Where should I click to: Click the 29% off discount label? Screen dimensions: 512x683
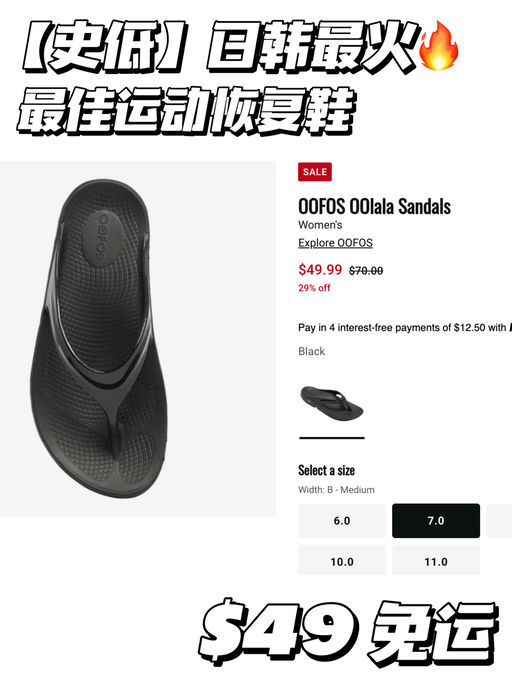[314, 288]
